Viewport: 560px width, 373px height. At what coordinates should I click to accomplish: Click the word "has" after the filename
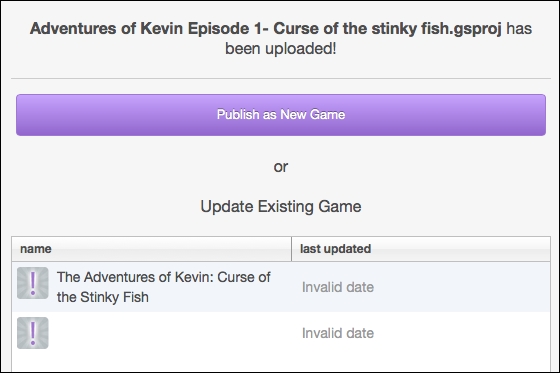[519, 29]
